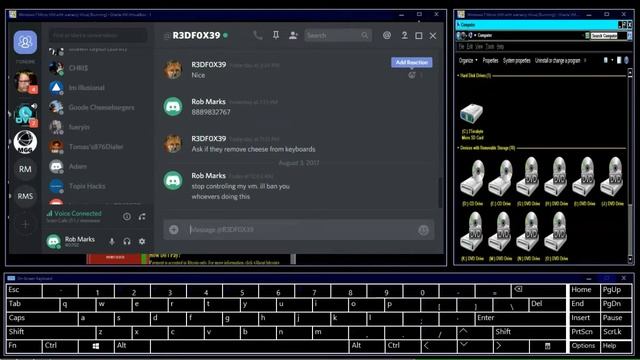
Task: Open Adam direct message
Action: pyautogui.click(x=97, y=167)
